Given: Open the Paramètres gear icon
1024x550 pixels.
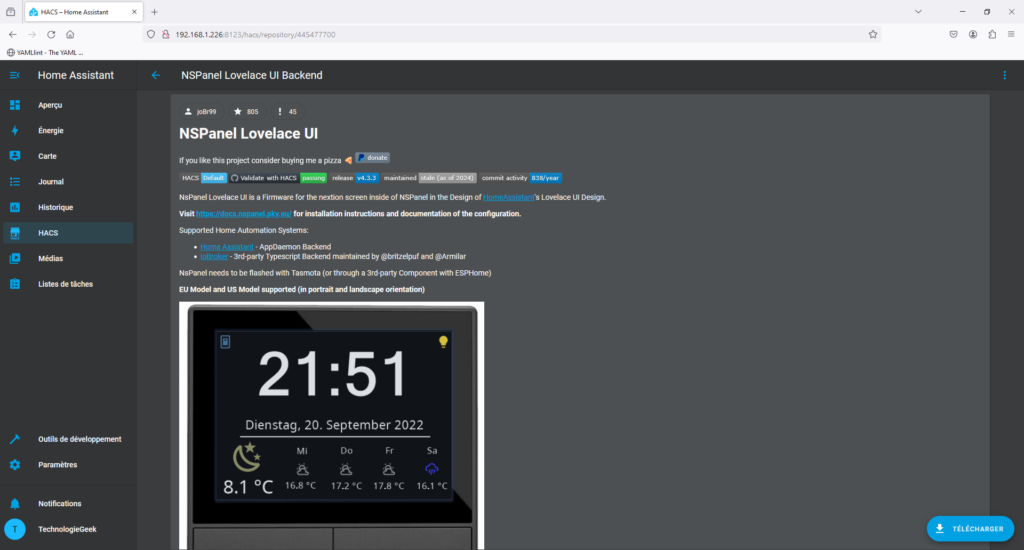Looking at the screenshot, I should pyautogui.click(x=14, y=464).
